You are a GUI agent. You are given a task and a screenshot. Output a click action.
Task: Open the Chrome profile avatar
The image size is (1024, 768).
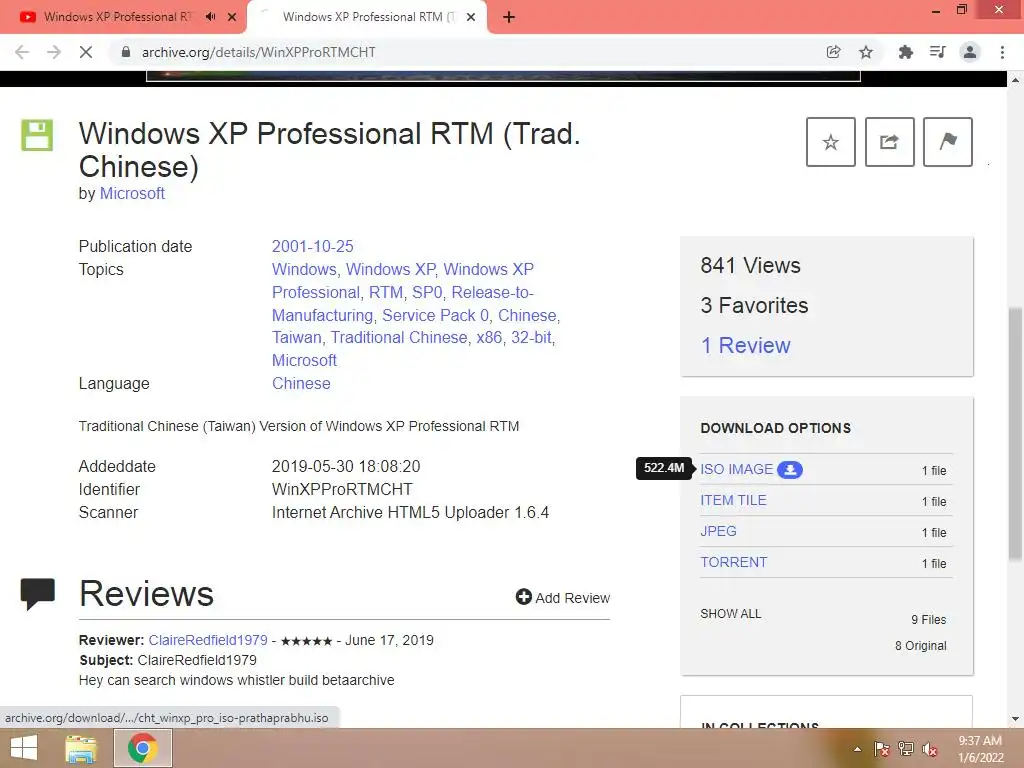[970, 52]
